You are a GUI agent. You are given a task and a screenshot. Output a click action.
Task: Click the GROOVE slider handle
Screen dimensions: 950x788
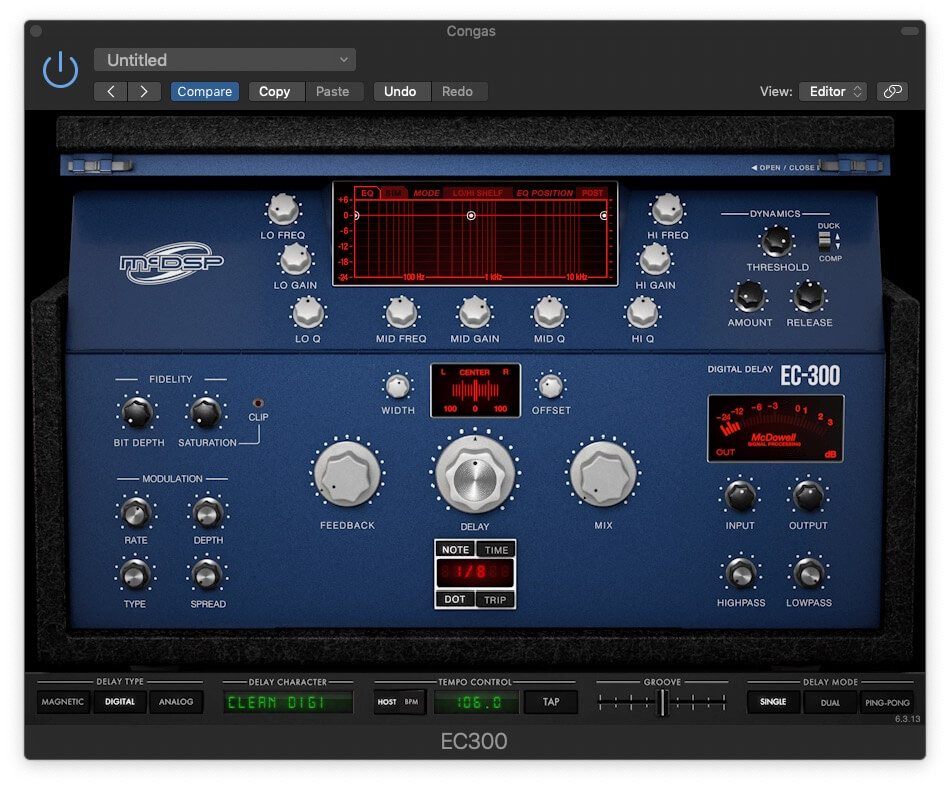coord(662,703)
